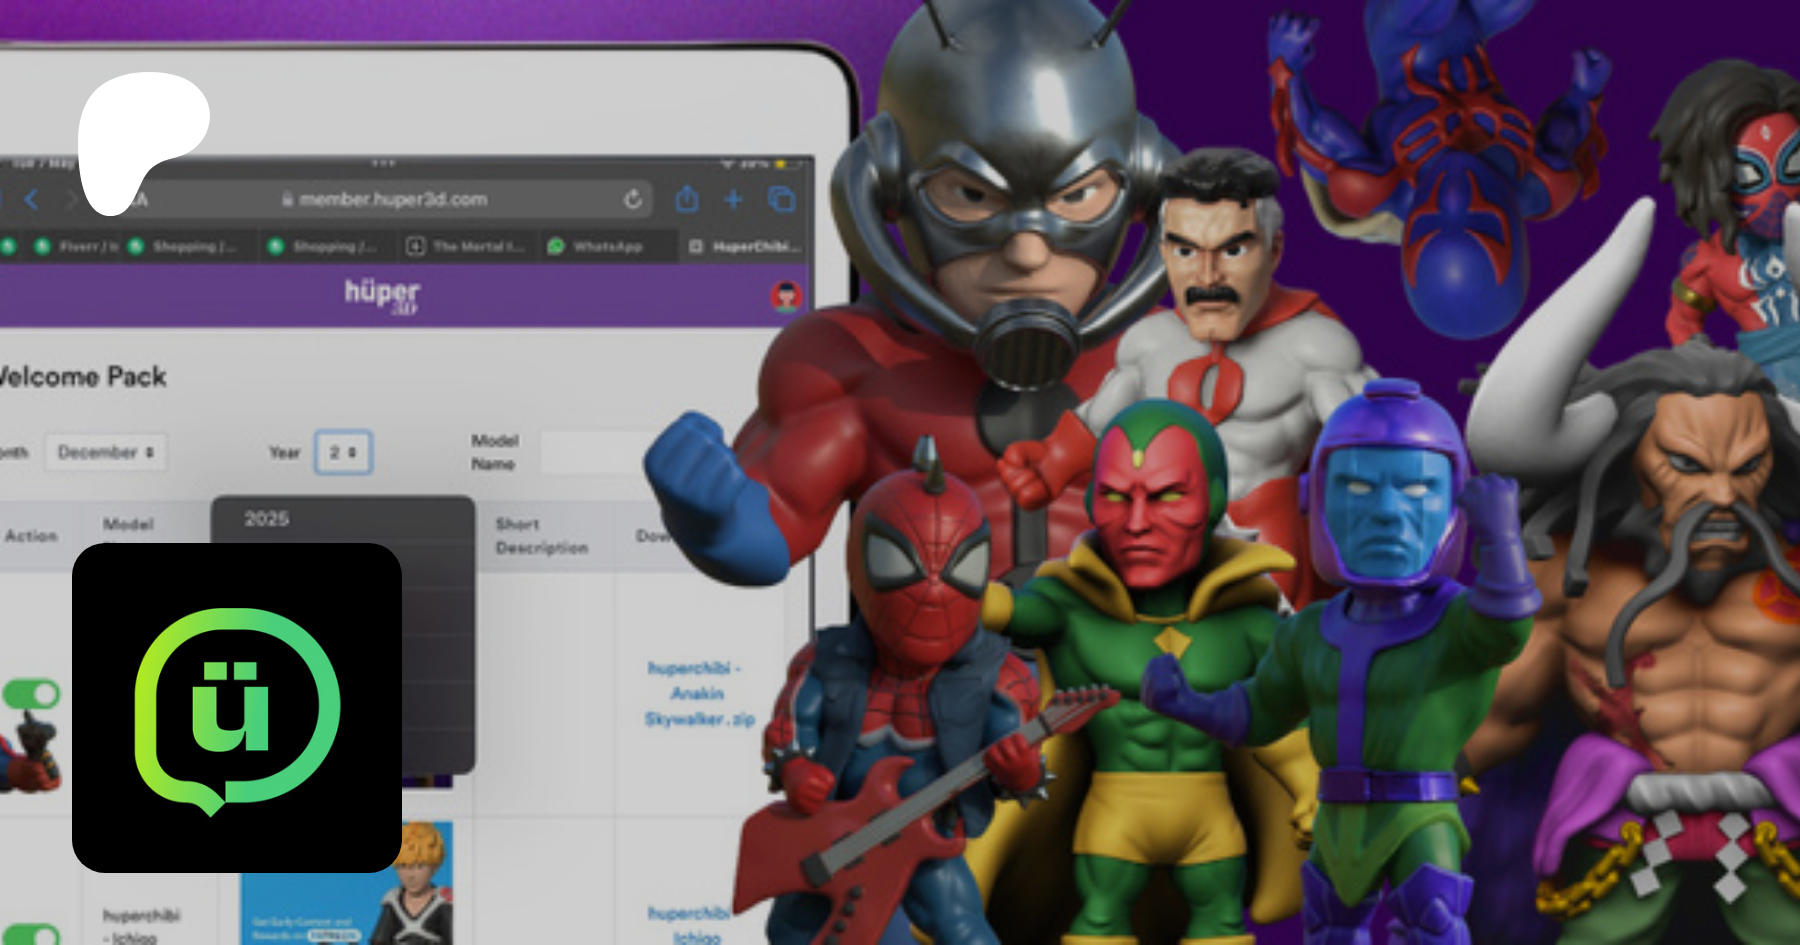The height and width of the screenshot is (945, 1800).
Task: Add a new tab with plus icon
Action: 733,200
